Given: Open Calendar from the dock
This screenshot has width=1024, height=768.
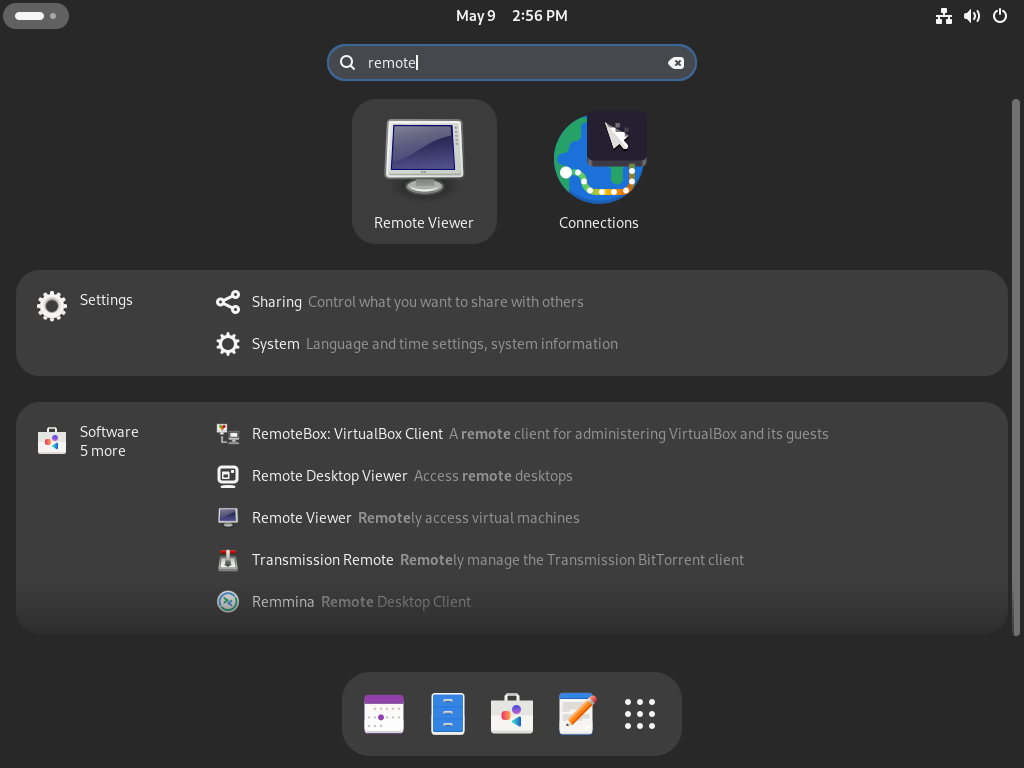Looking at the screenshot, I should [384, 714].
